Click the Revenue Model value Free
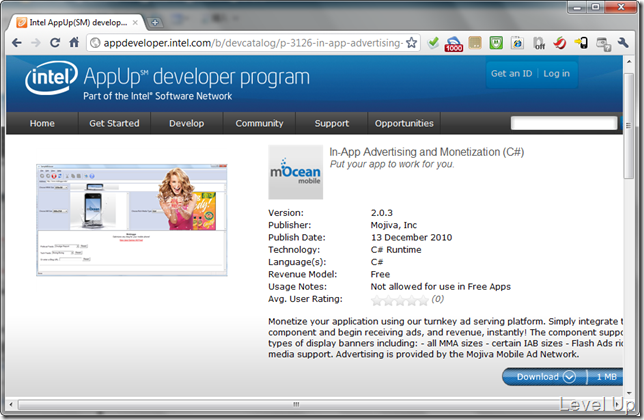This screenshot has height=420, width=644. (x=380, y=274)
